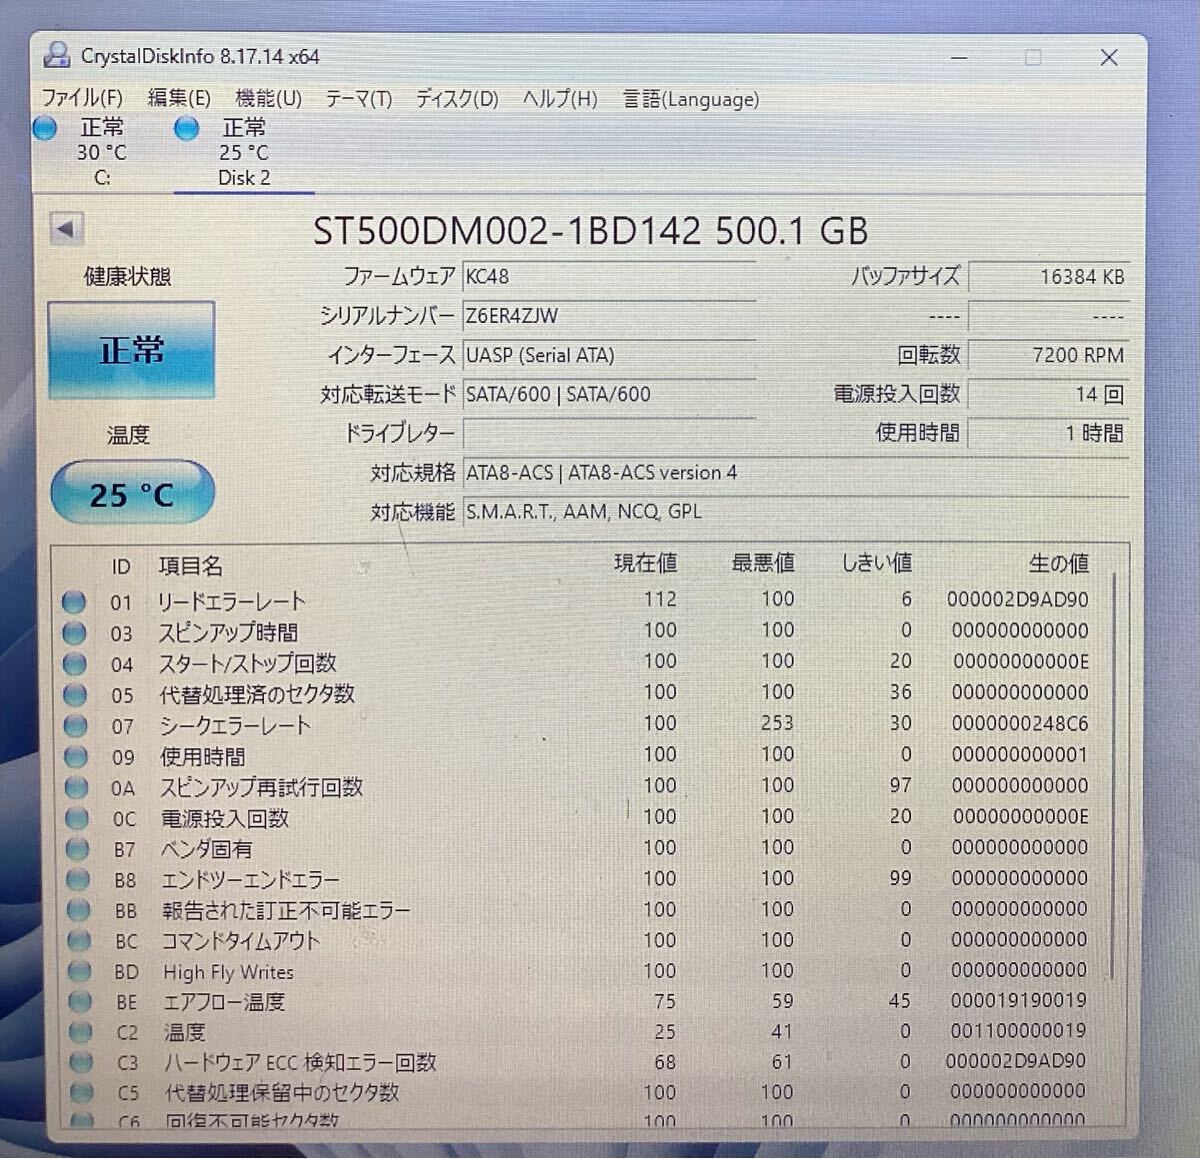Click the serial number field Z6ER4ZJW
Screen dimensions: 1200x1159
(x=610, y=316)
